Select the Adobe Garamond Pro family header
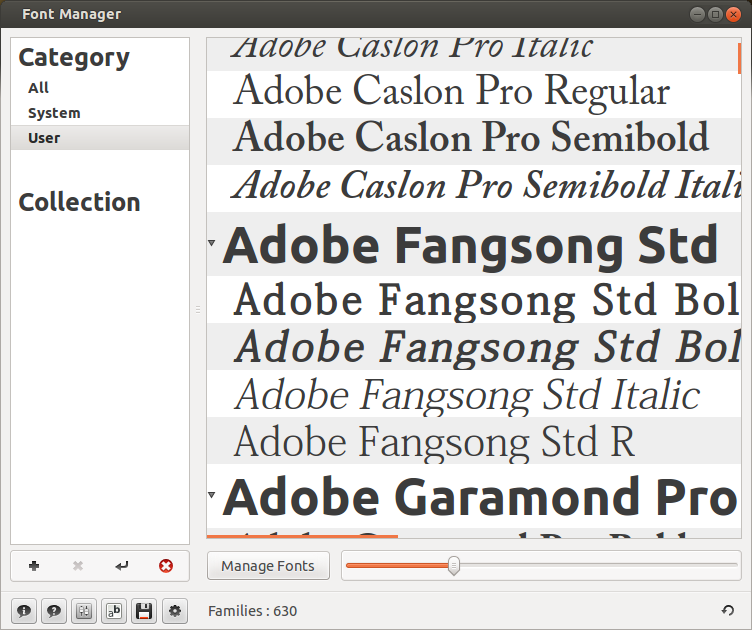 [x=474, y=496]
